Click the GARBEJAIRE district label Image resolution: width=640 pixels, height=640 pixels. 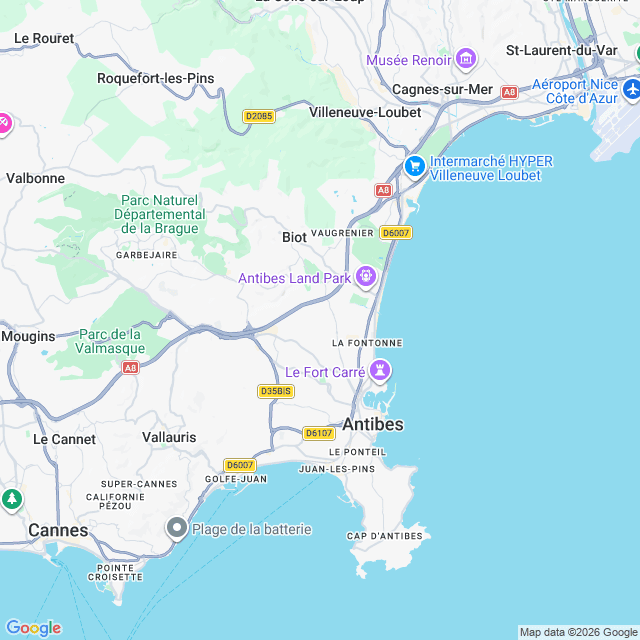147,255
